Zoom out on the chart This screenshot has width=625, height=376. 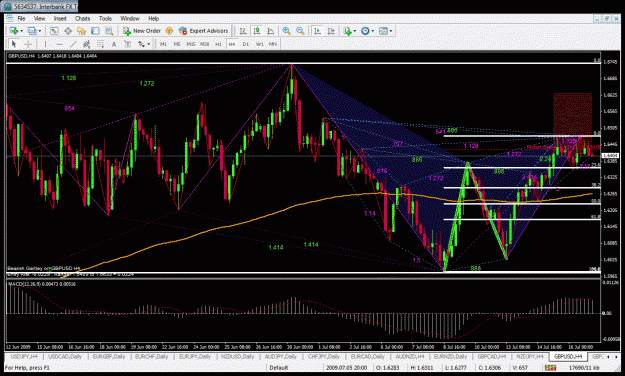(300, 31)
